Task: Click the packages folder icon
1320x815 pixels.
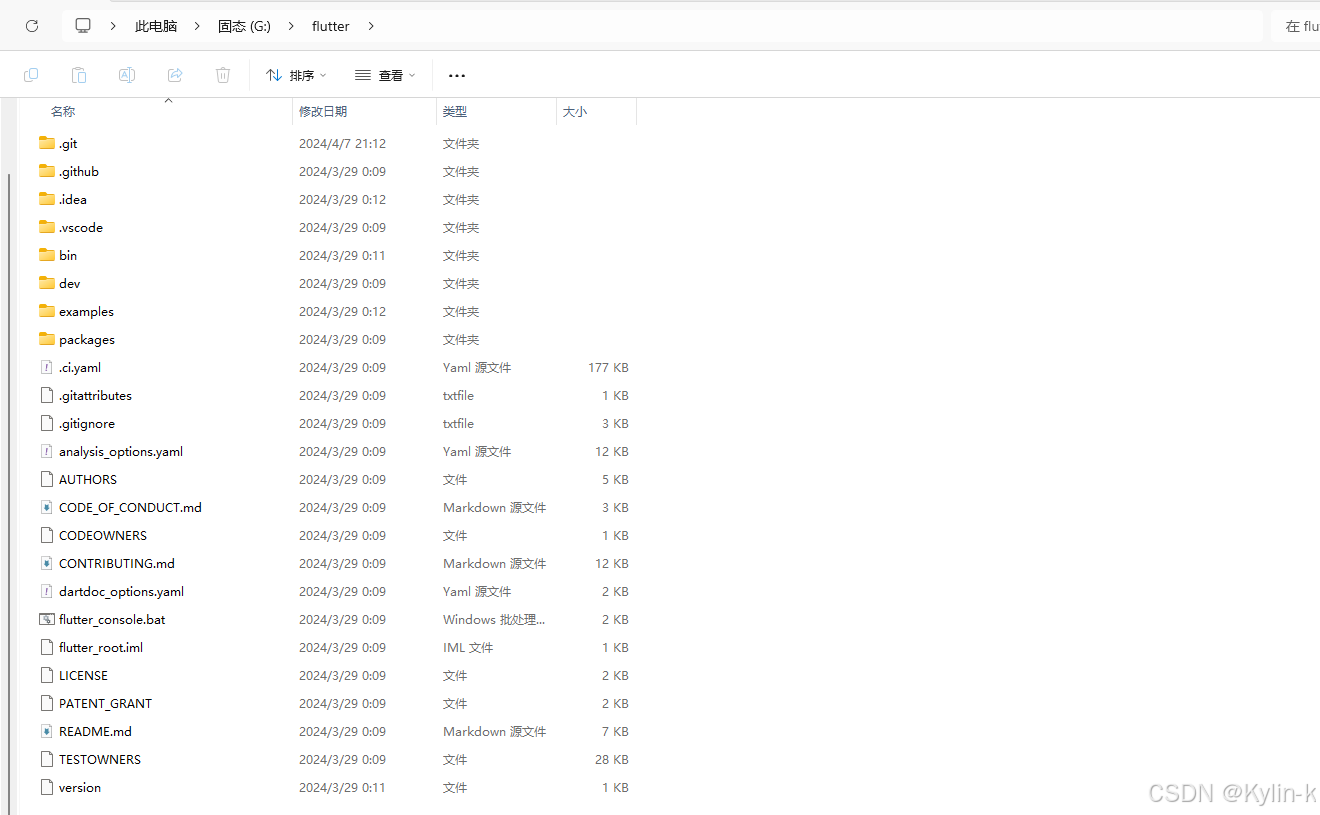Action: (47, 339)
